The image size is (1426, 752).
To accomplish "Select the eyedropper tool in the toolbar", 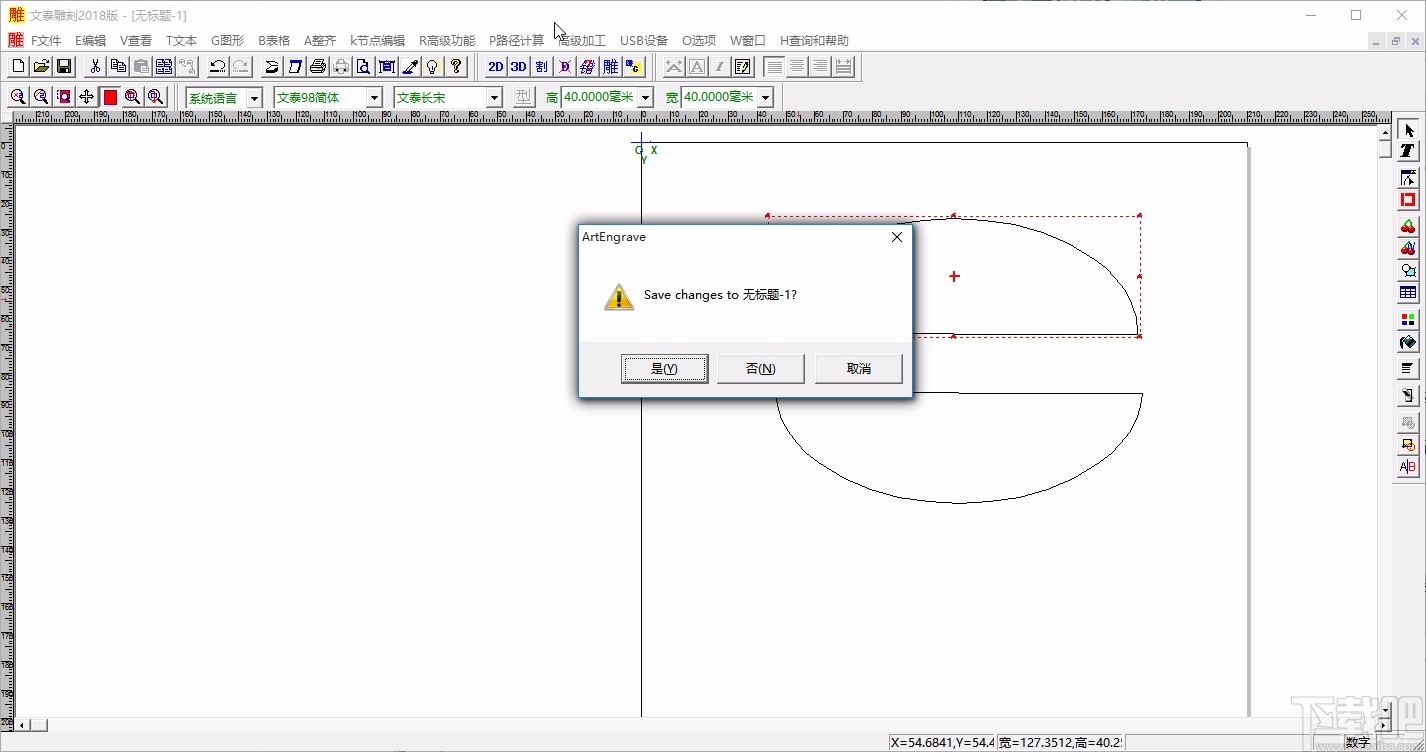I will coord(410,67).
